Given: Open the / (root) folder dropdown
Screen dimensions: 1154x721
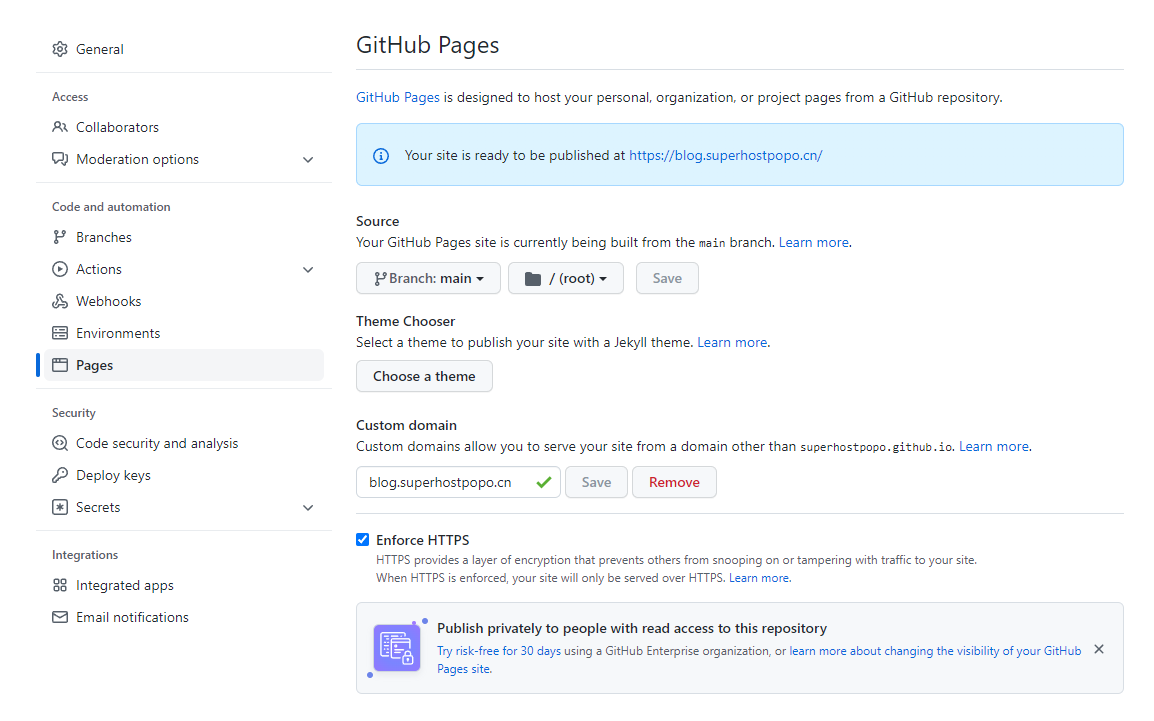Looking at the screenshot, I should [x=566, y=278].
